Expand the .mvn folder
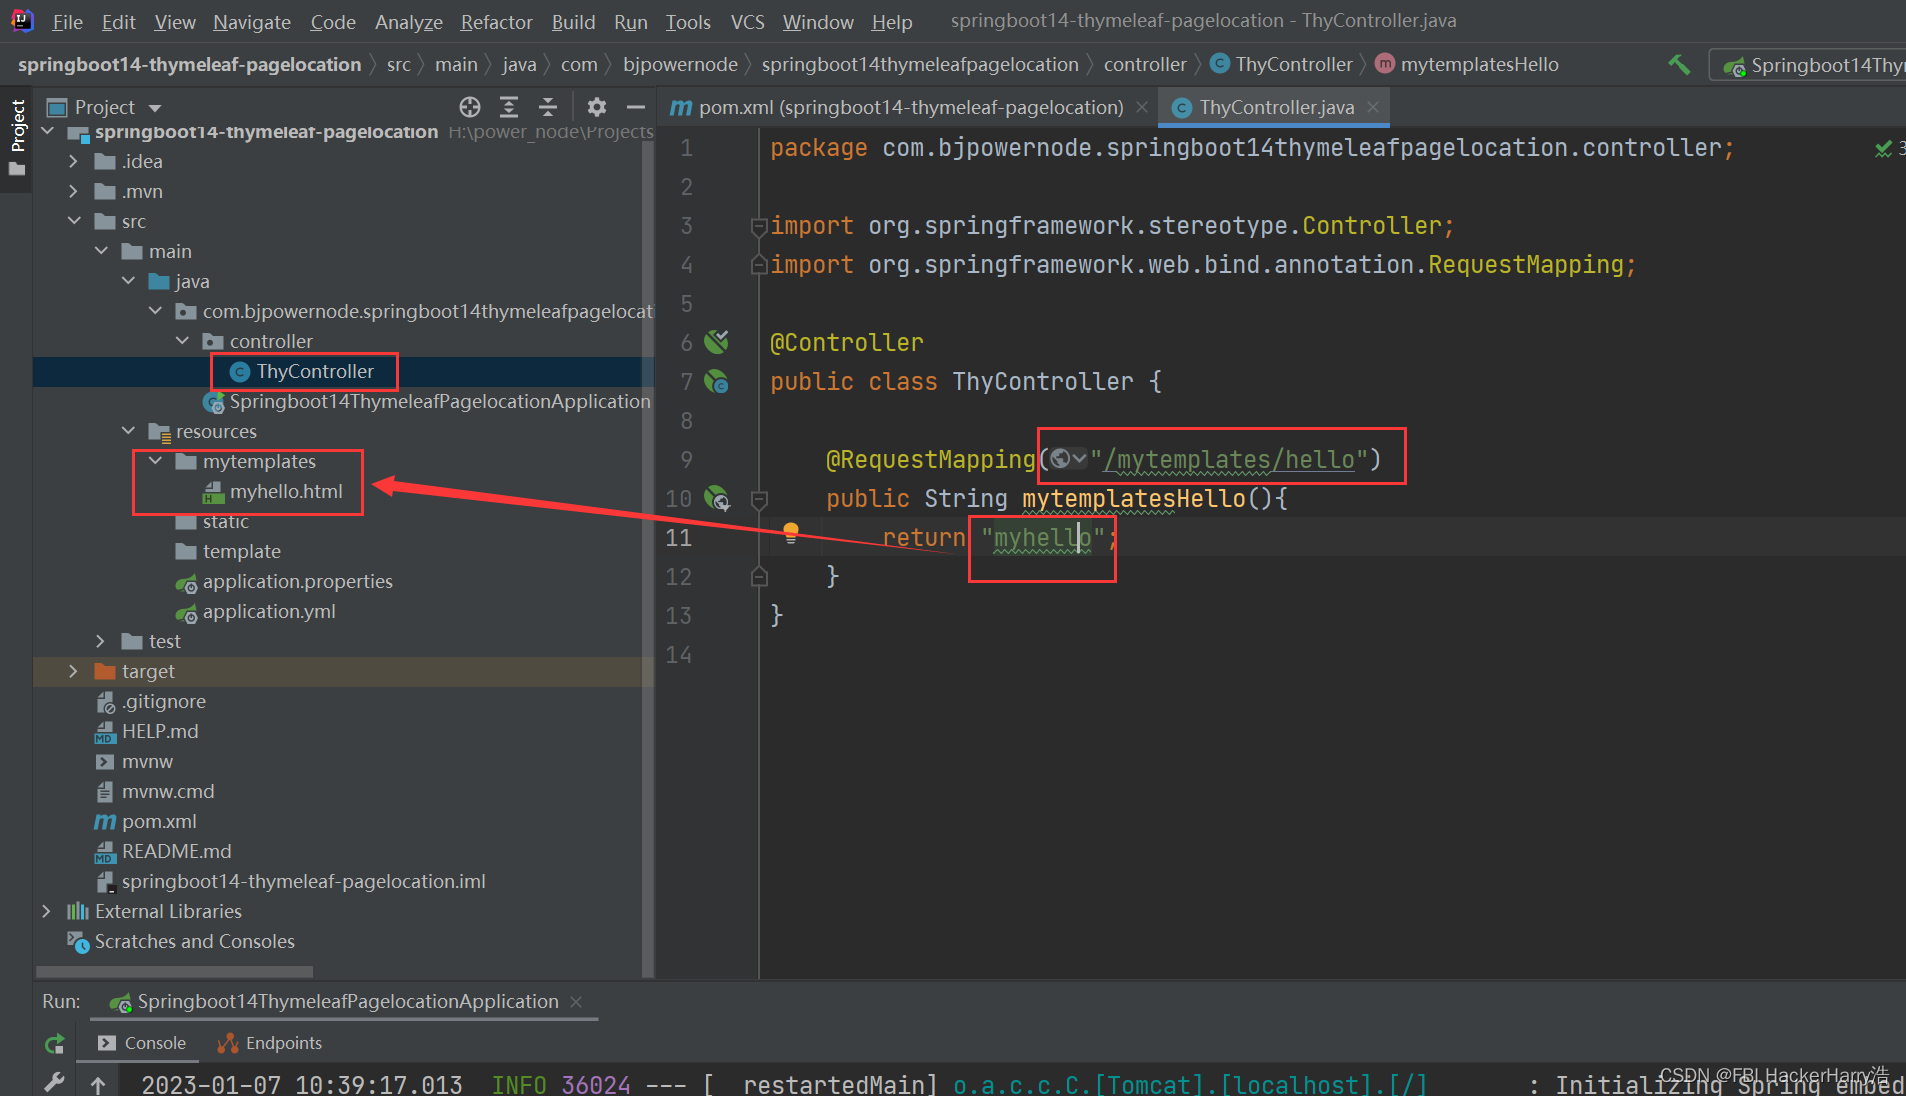The image size is (1906, 1096). pyautogui.click(x=73, y=191)
